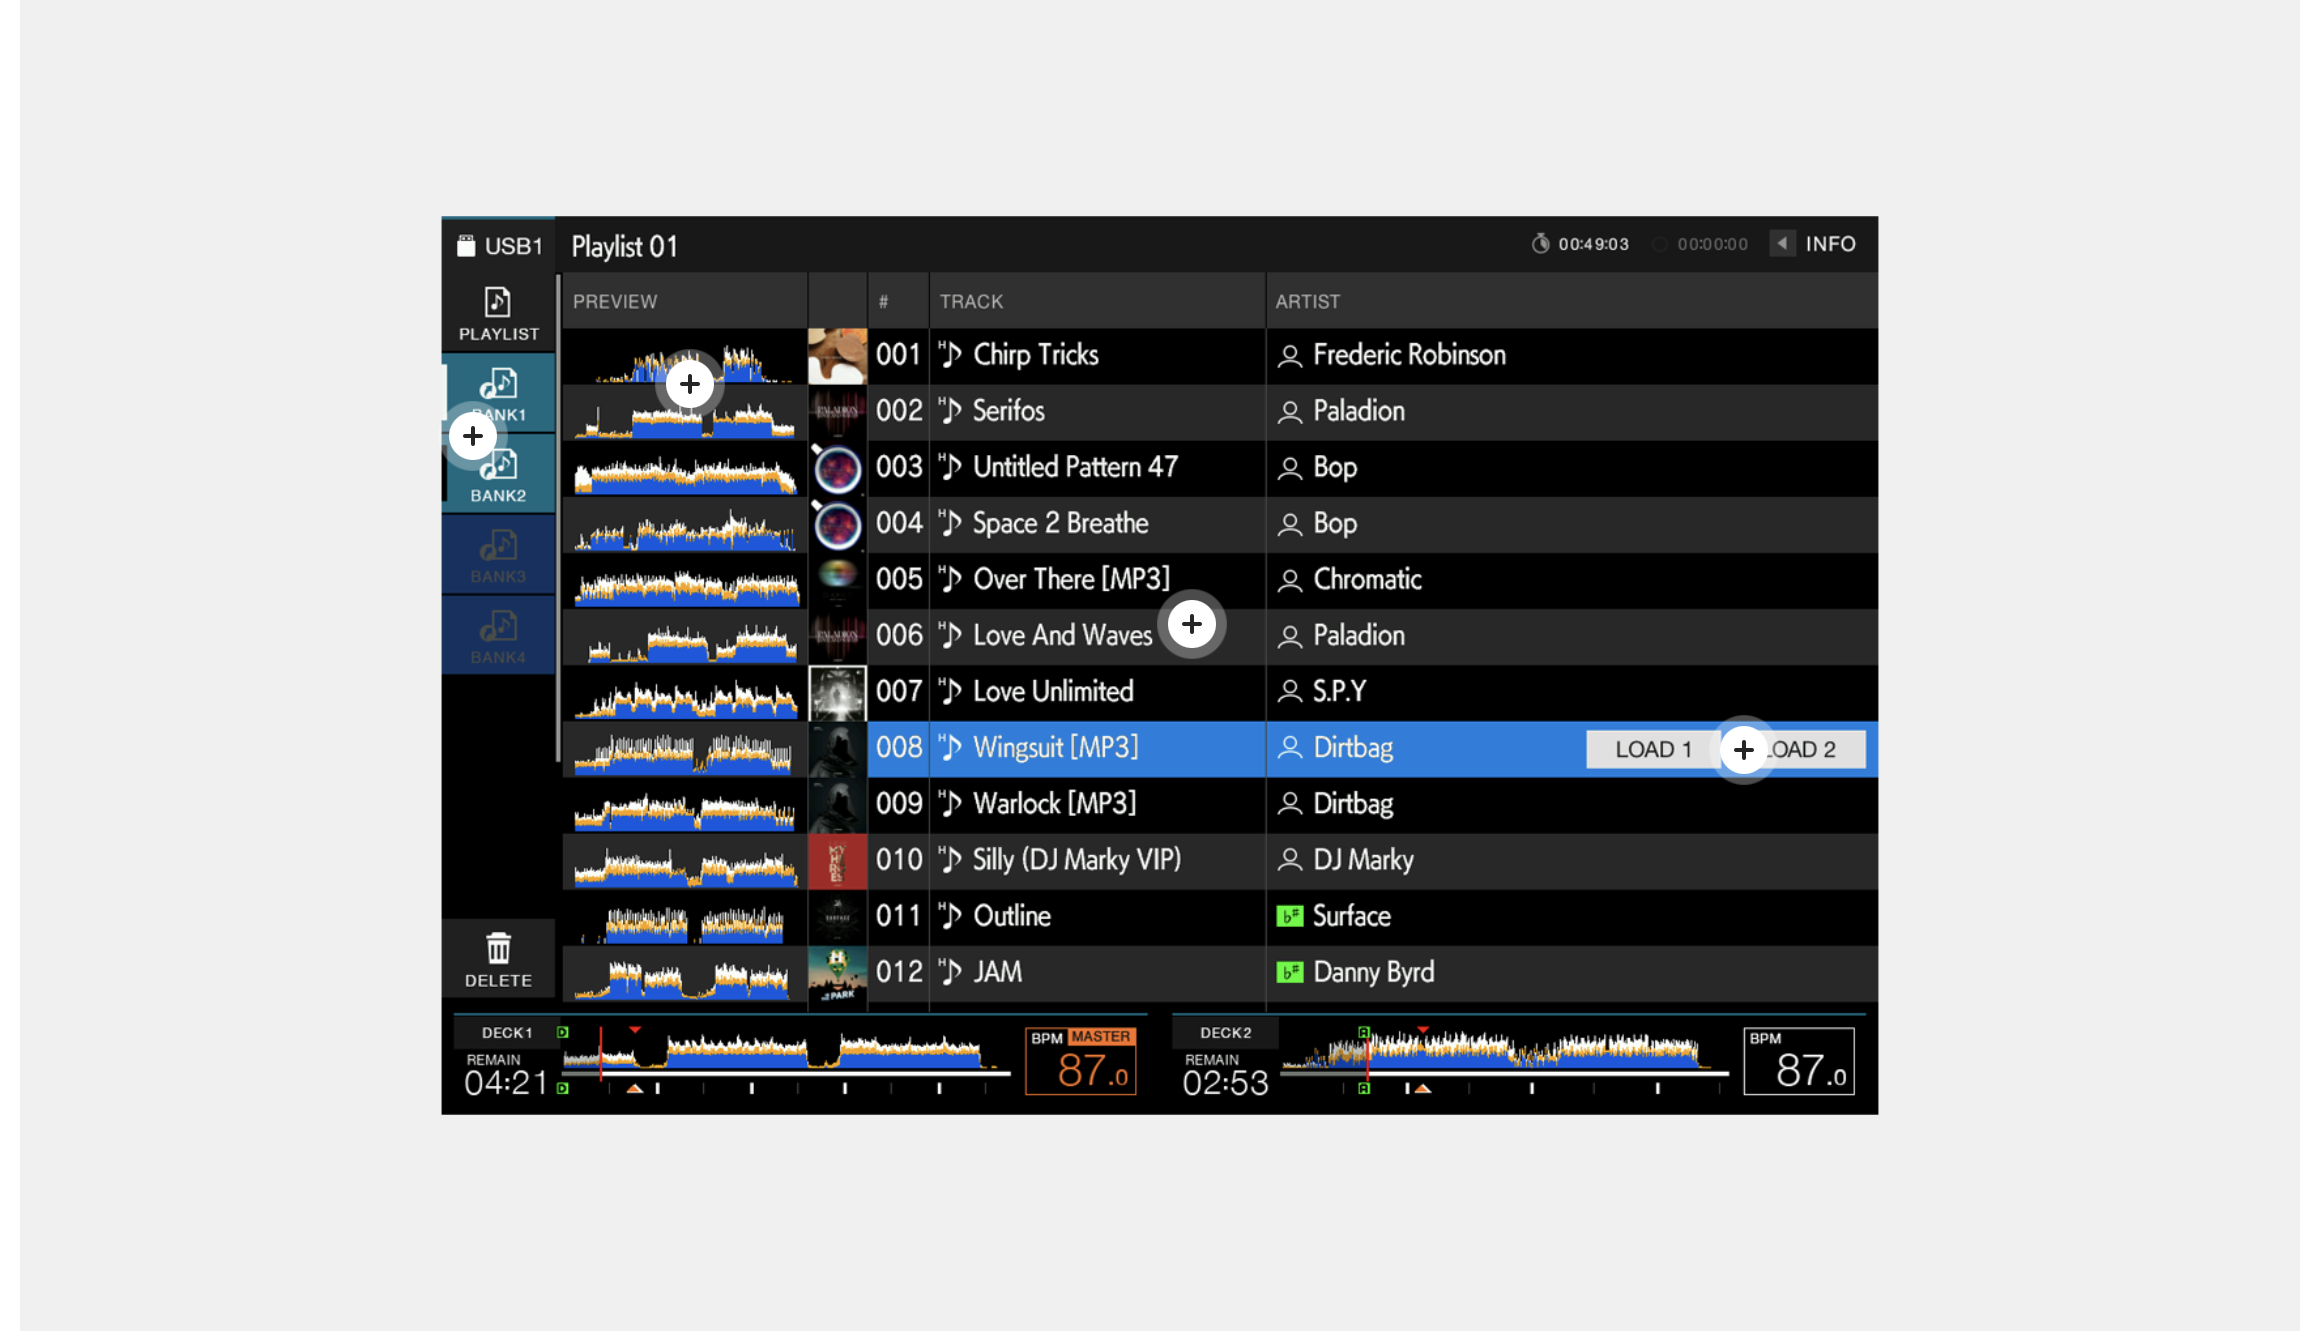Select the PLAYLIST sidebar item
The width and height of the screenshot is (2320, 1334).
(x=498, y=314)
